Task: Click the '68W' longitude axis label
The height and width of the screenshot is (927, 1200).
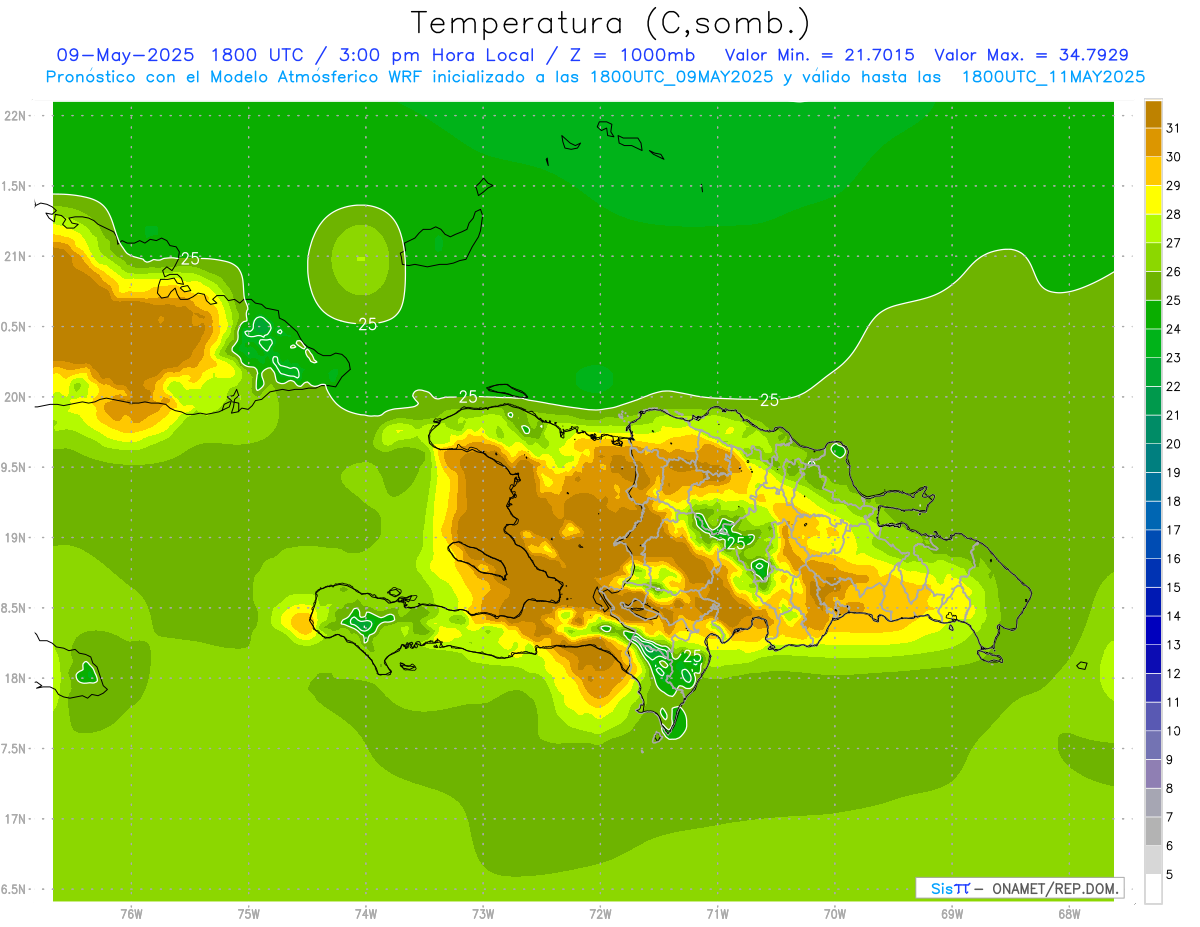Action: (1069, 914)
